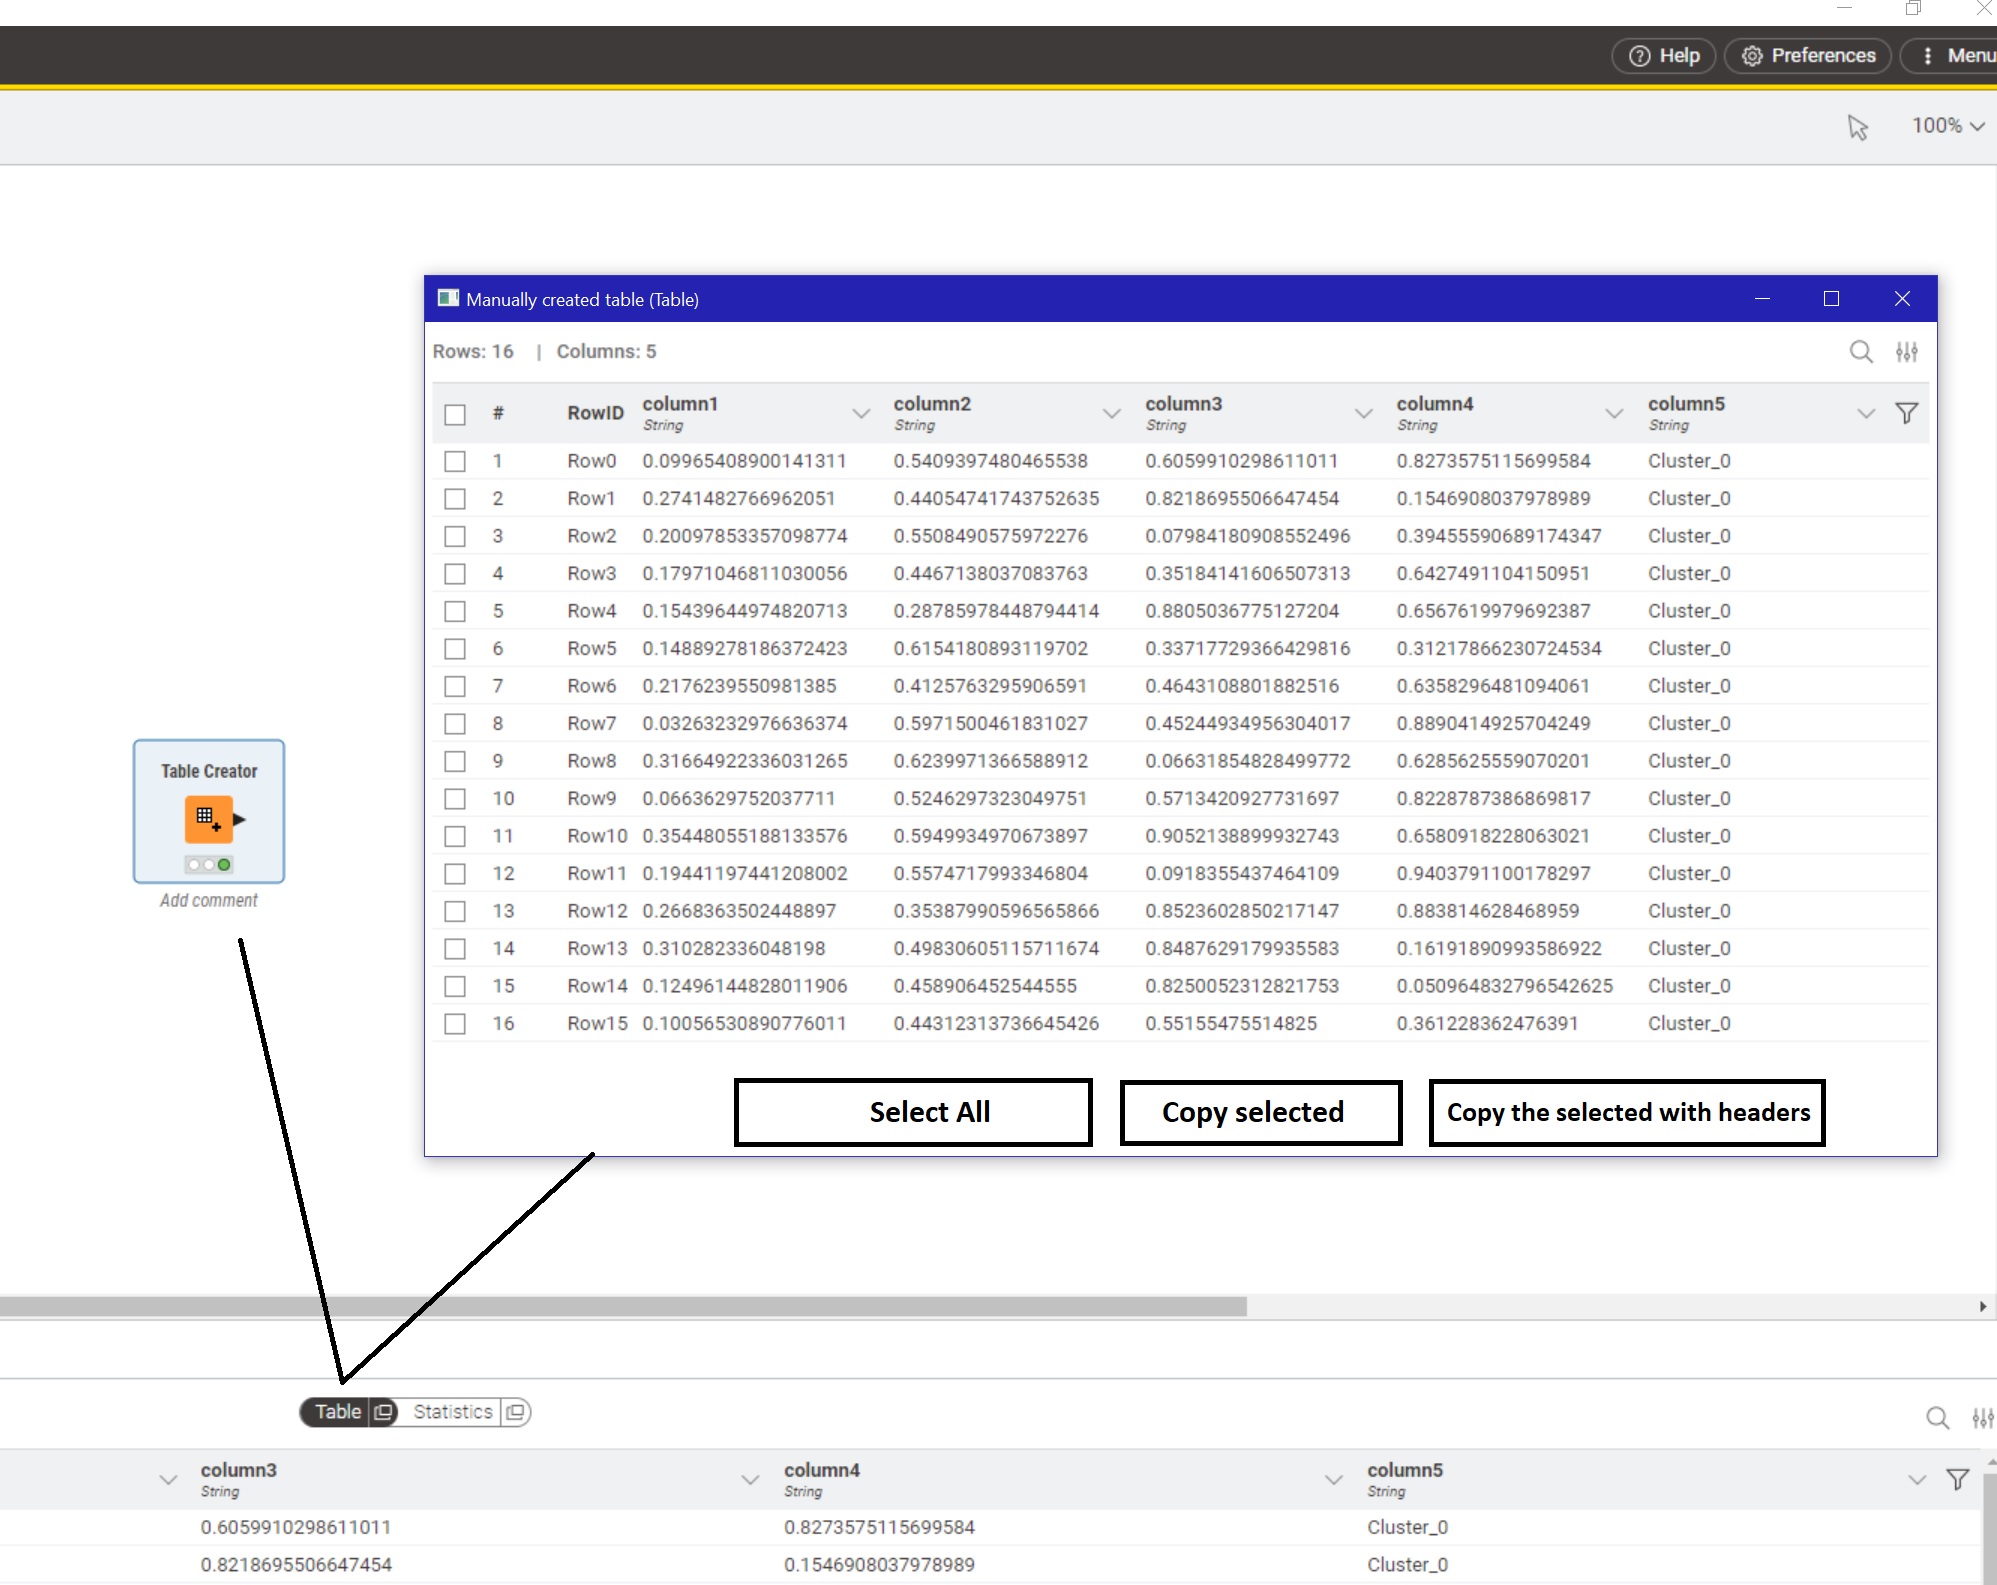Click Add comment under Table Creator
Image resolution: width=1997 pixels, height=1585 pixels.
click(x=209, y=901)
